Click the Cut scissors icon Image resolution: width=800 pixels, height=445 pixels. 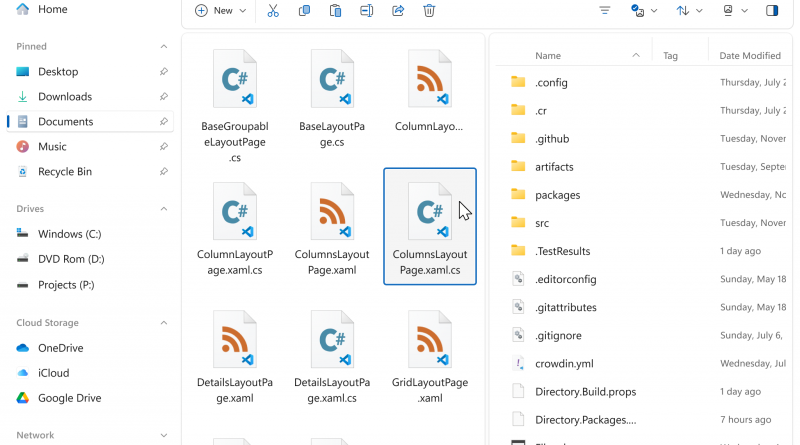pyautogui.click(x=273, y=11)
